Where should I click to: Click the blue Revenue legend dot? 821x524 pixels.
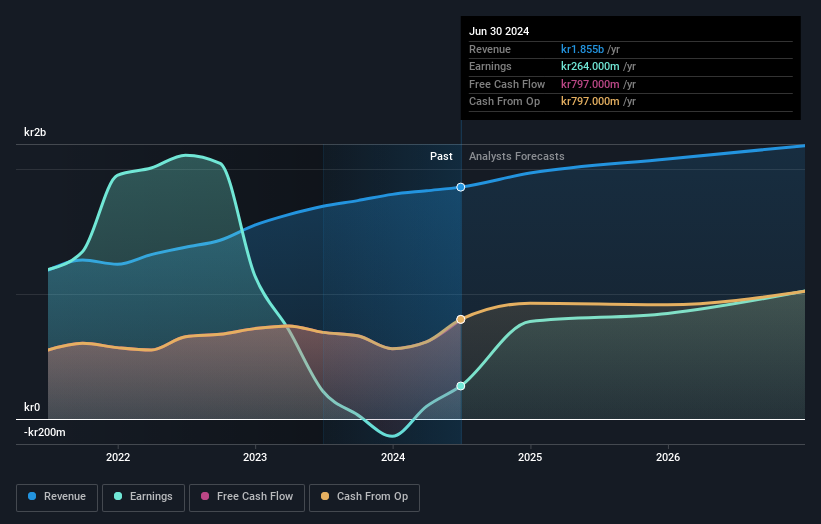32,496
